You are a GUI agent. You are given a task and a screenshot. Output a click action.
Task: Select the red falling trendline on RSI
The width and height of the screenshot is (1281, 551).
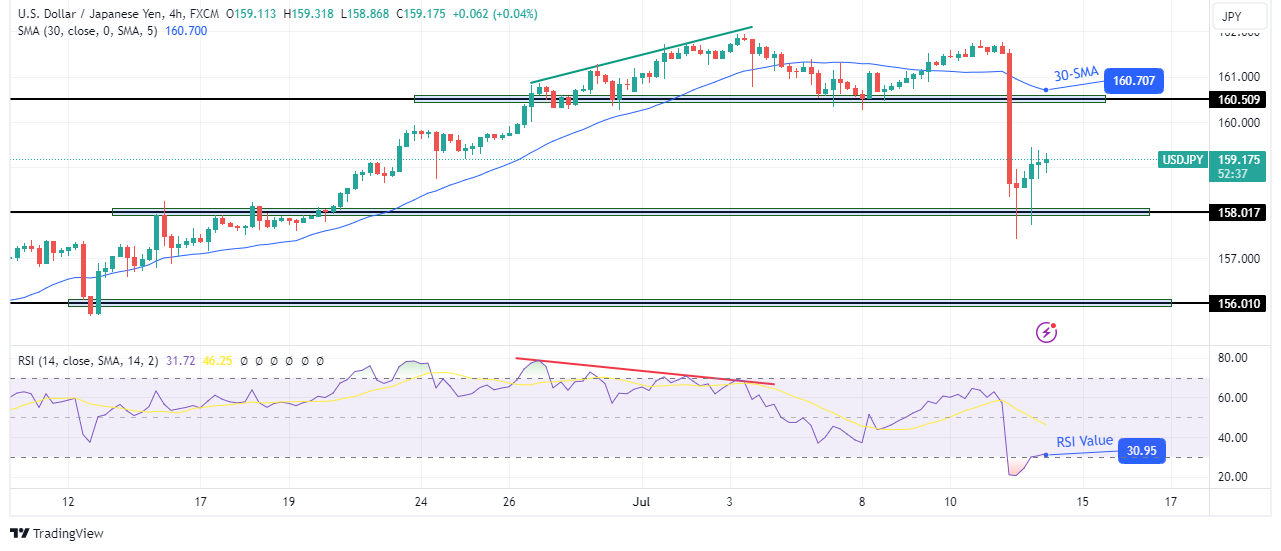[645, 371]
